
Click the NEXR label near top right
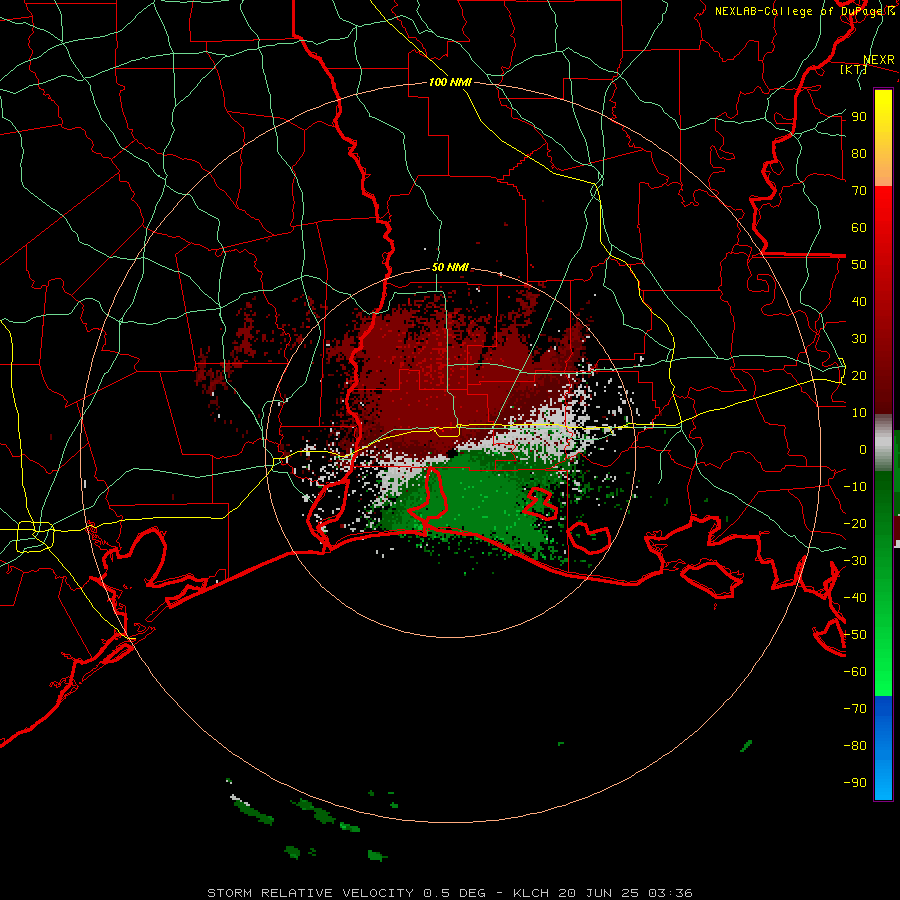point(879,60)
